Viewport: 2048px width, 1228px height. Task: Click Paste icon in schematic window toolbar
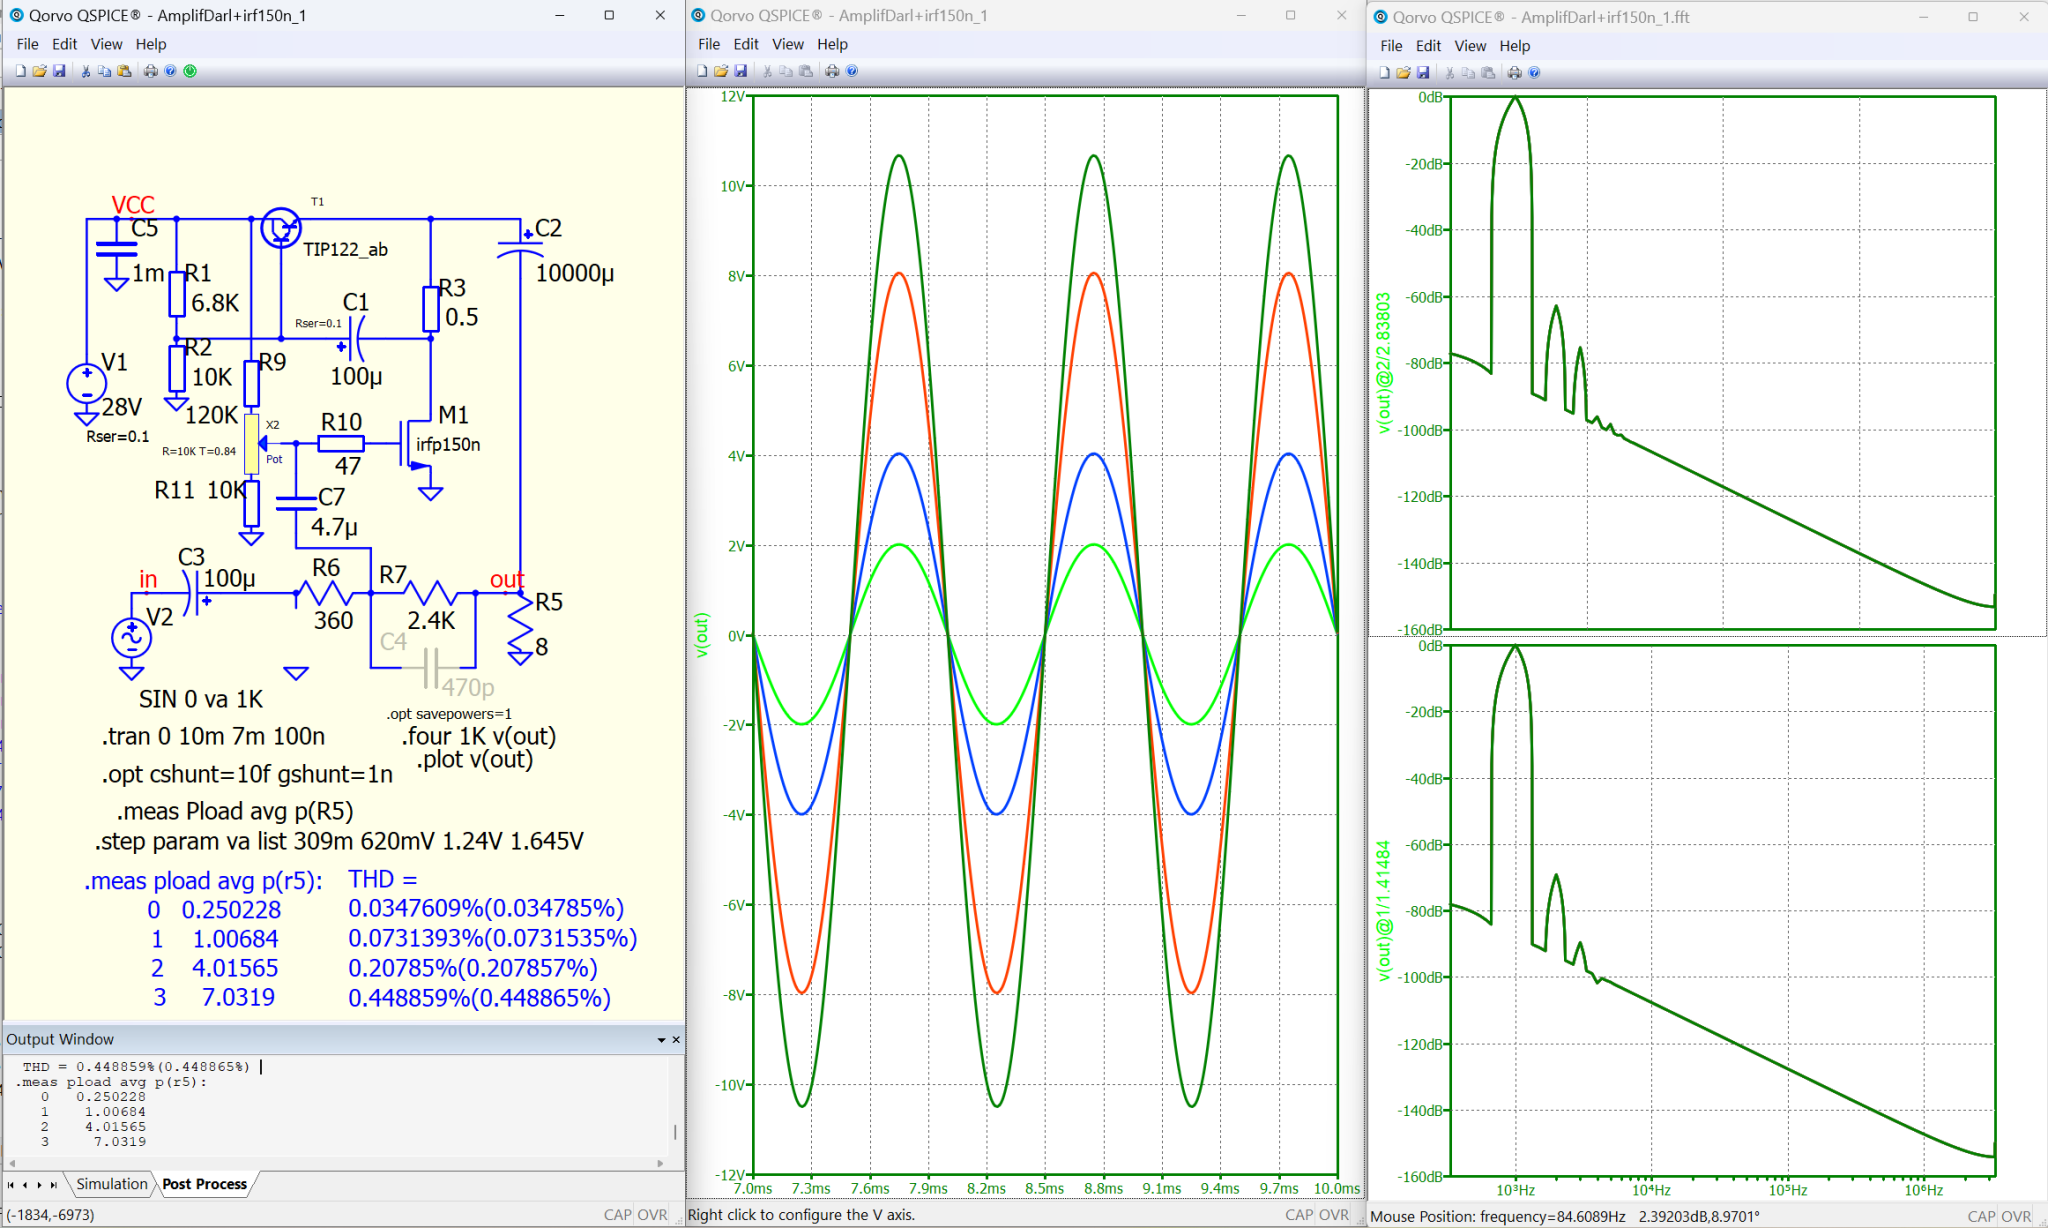(124, 71)
